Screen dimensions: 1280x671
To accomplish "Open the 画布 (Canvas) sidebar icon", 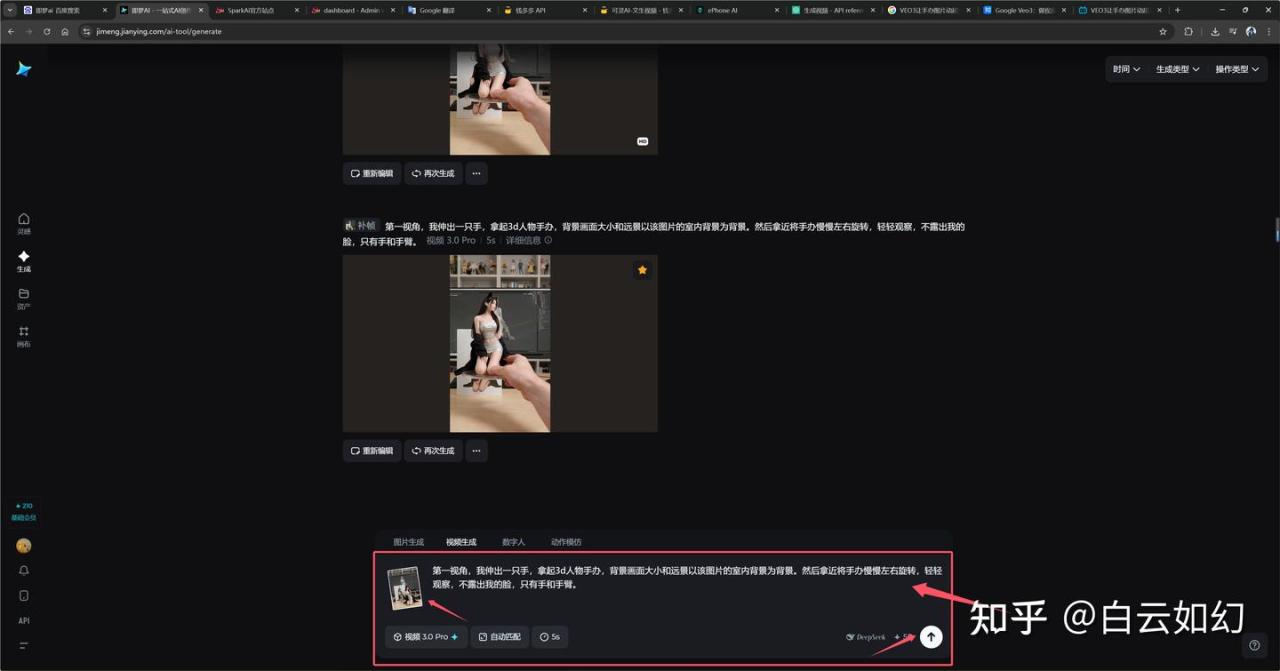I will (24, 336).
